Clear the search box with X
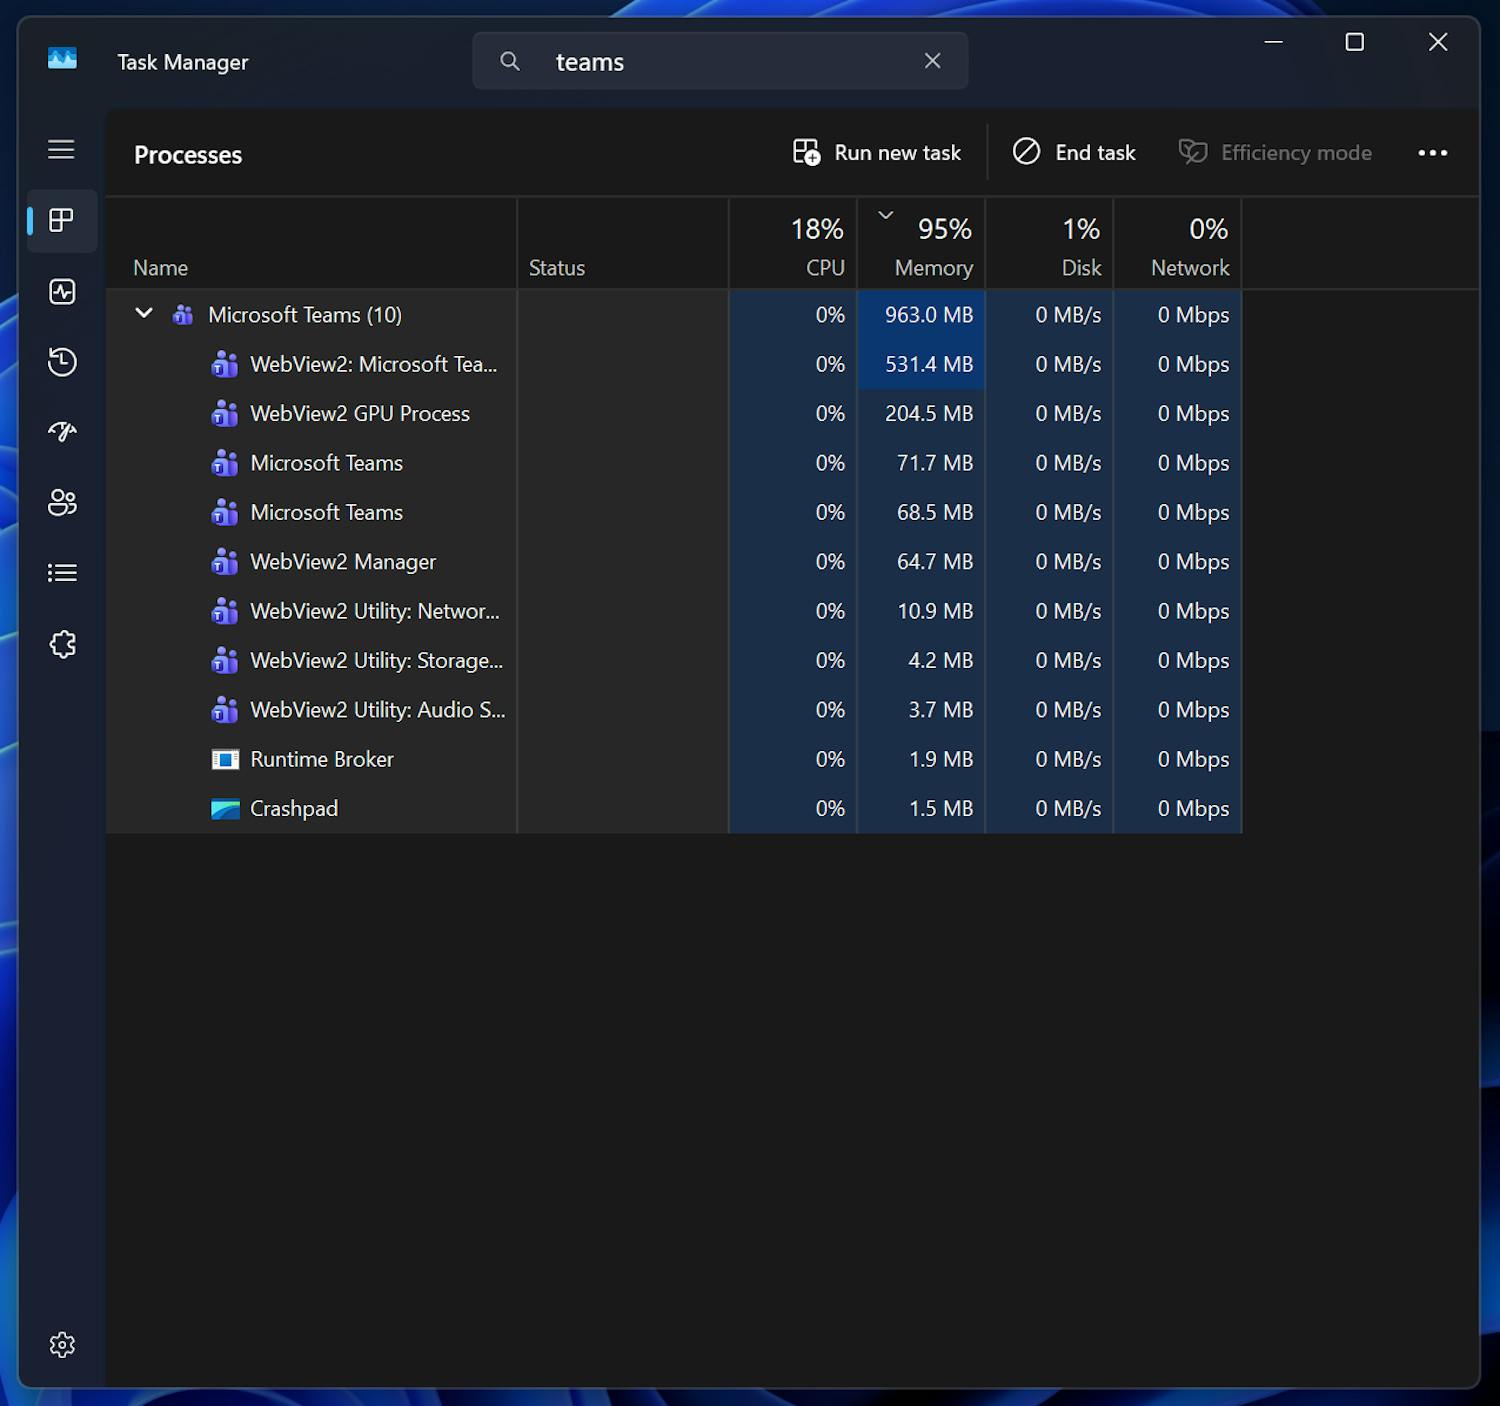This screenshot has height=1406, width=1500. pyautogui.click(x=932, y=60)
